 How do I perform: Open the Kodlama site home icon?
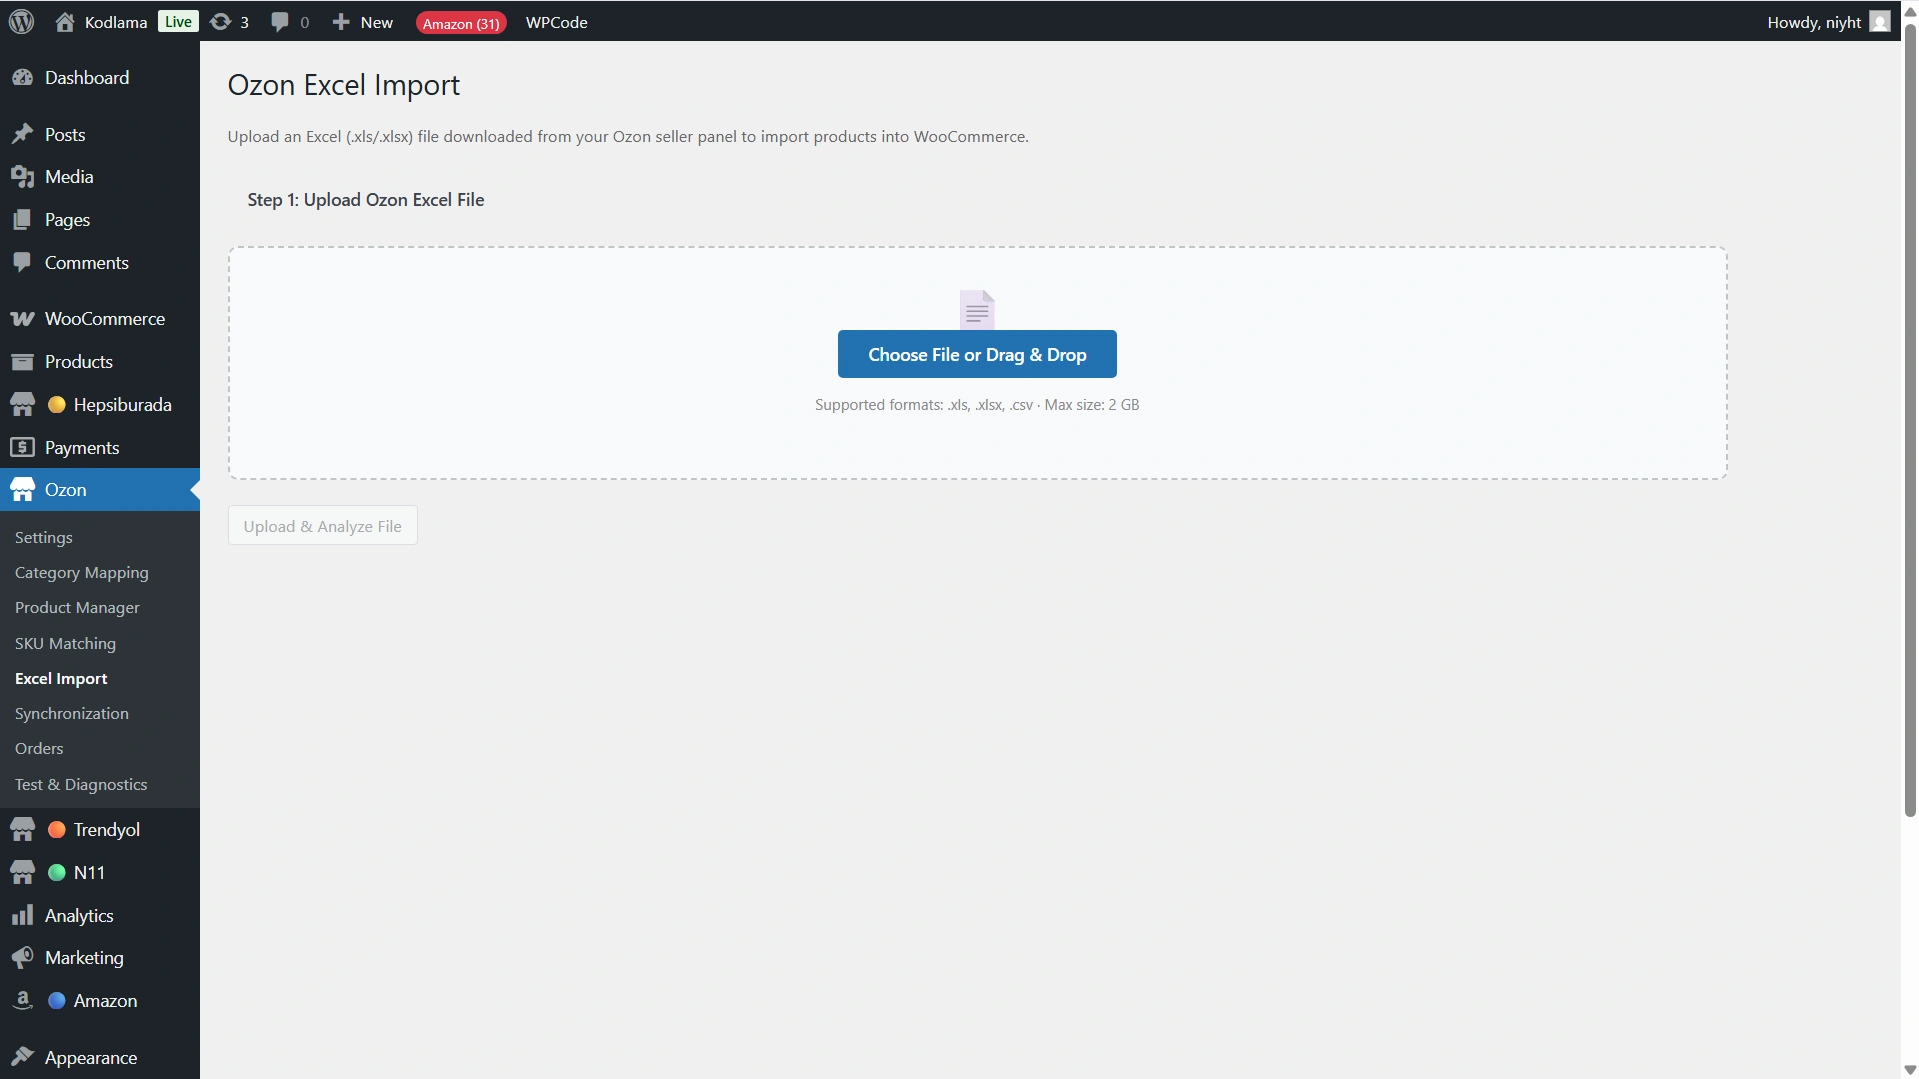coord(65,22)
